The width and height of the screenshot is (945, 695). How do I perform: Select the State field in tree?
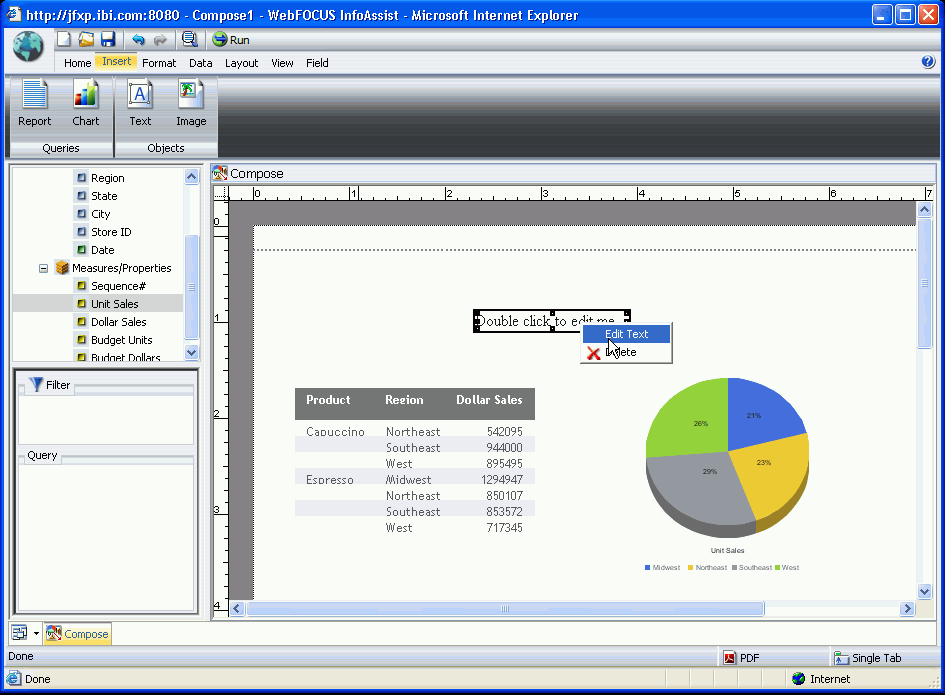(104, 196)
